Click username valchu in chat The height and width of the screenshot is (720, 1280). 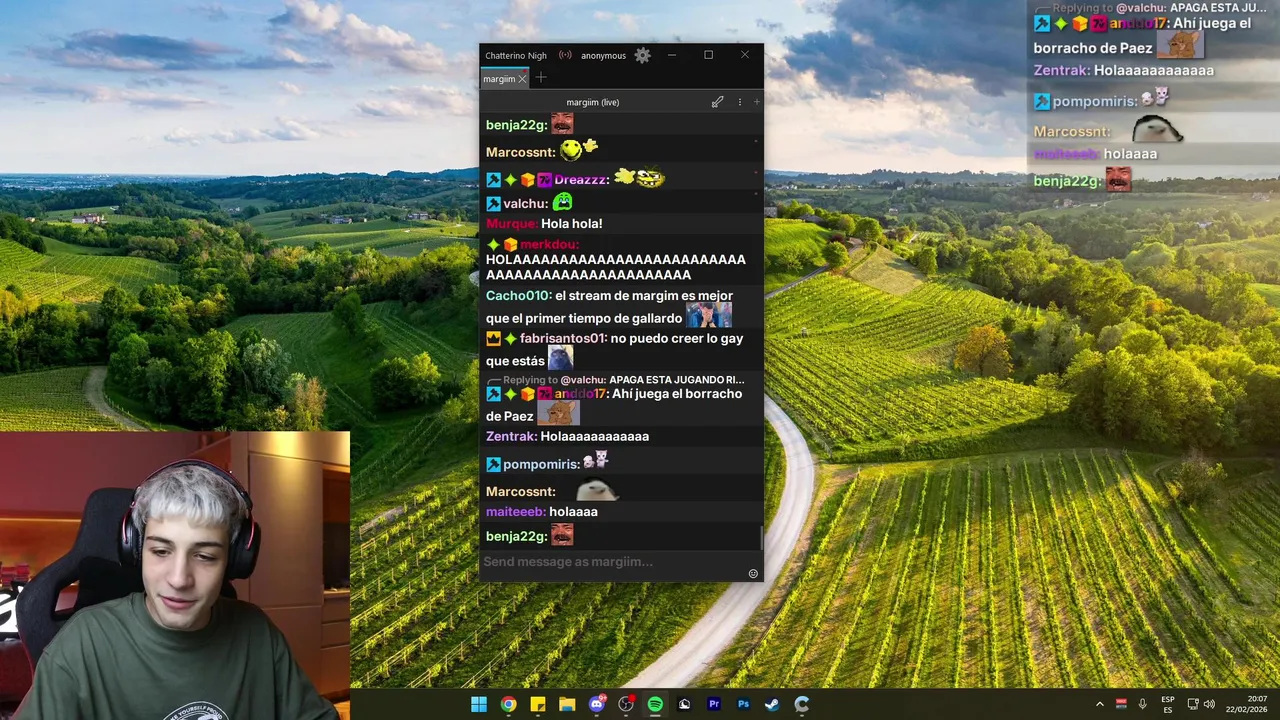(525, 204)
